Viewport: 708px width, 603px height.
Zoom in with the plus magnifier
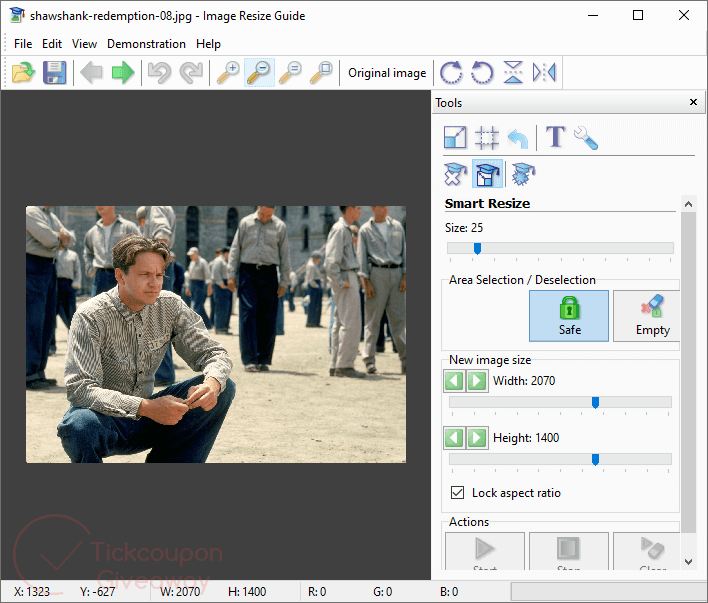pyautogui.click(x=228, y=72)
